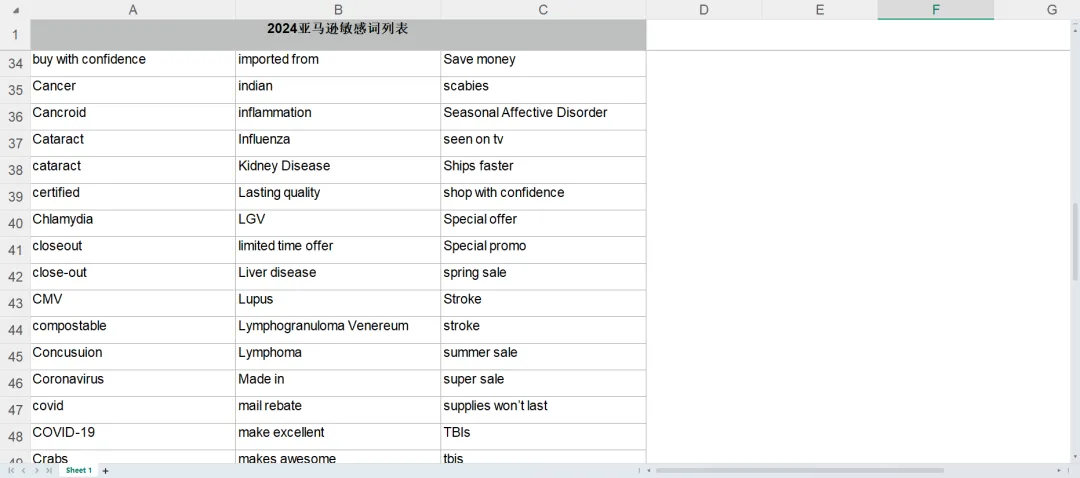Select cell 'close-out' in row 42
This screenshot has width=1080, height=478.
pos(133,277)
